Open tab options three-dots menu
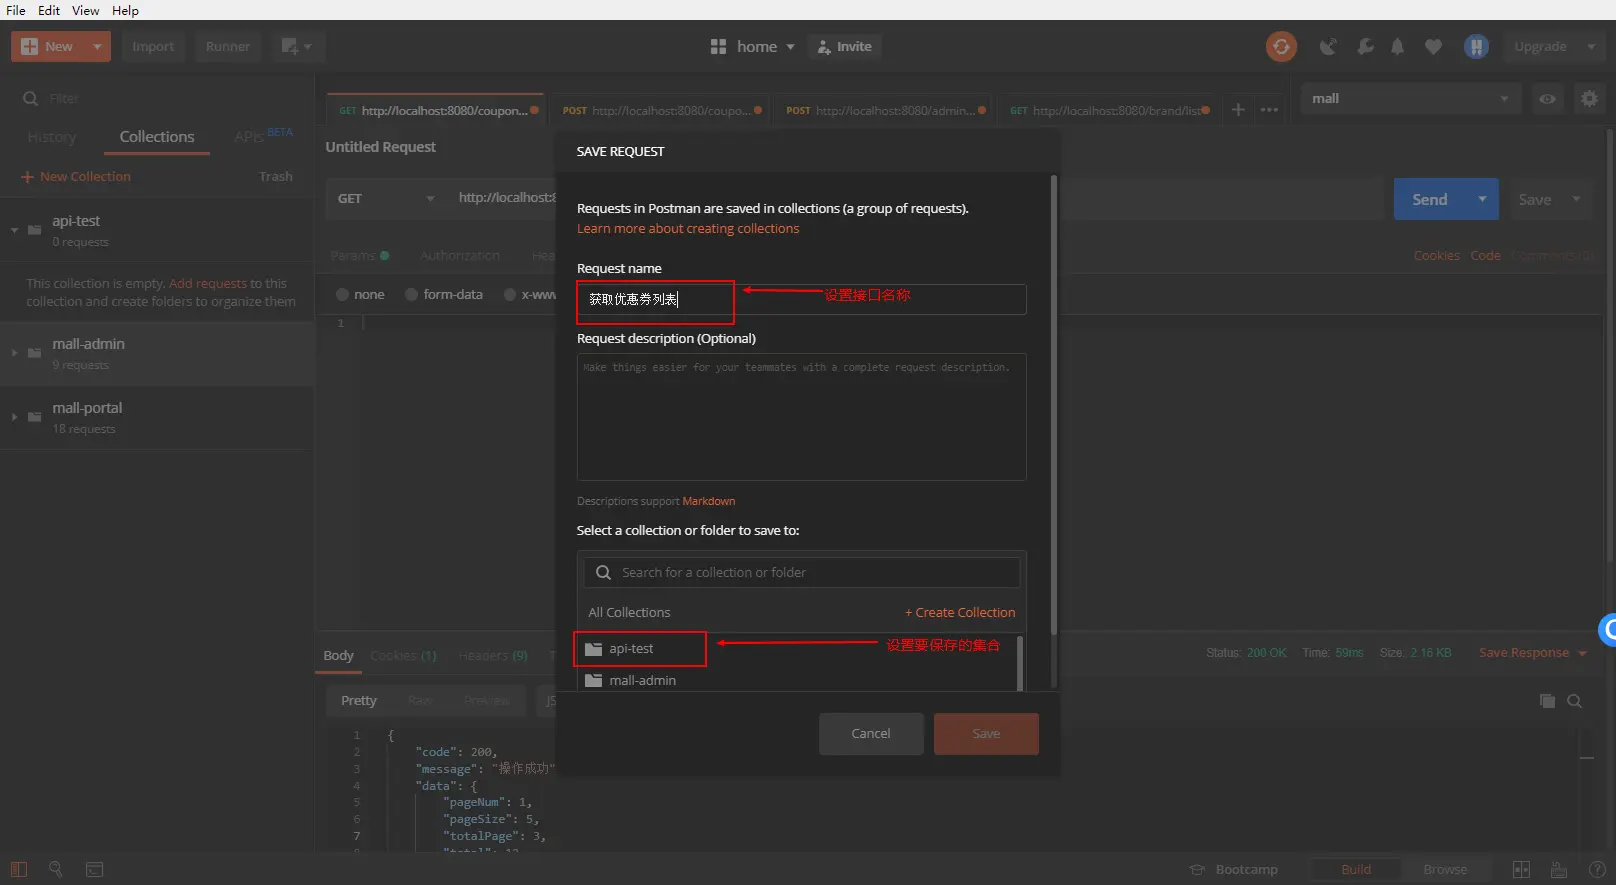 [x=1269, y=110]
